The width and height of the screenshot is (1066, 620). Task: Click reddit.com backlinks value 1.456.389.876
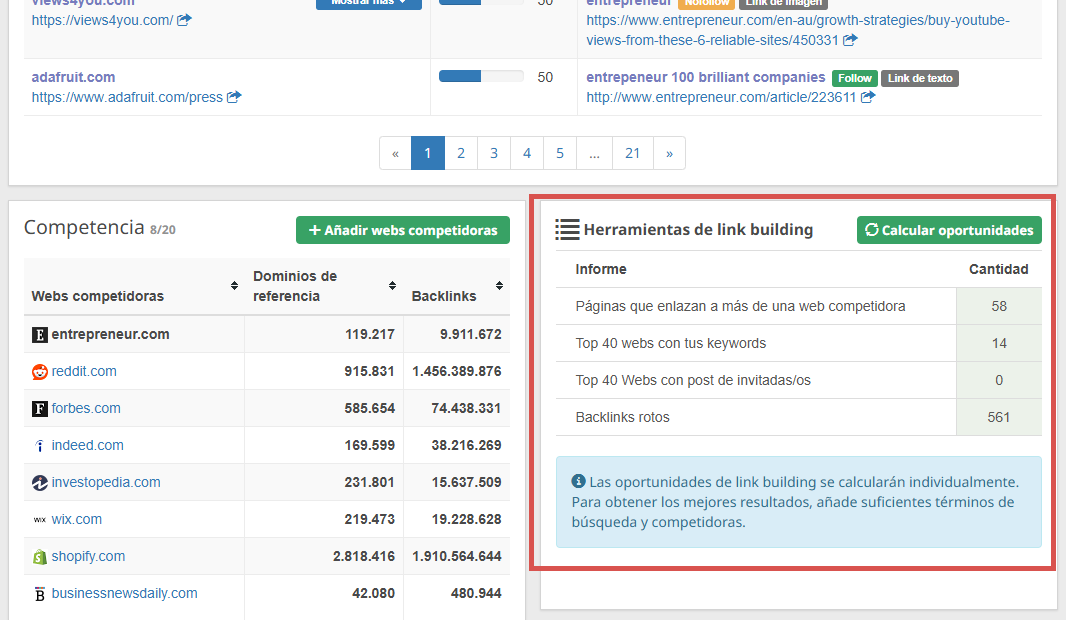[x=457, y=371]
